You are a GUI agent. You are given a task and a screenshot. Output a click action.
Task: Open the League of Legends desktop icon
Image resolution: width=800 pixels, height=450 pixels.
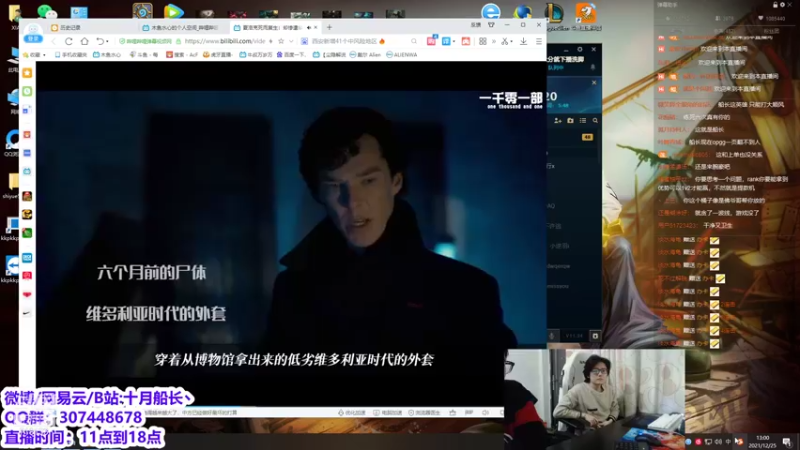click(x=554, y=12)
